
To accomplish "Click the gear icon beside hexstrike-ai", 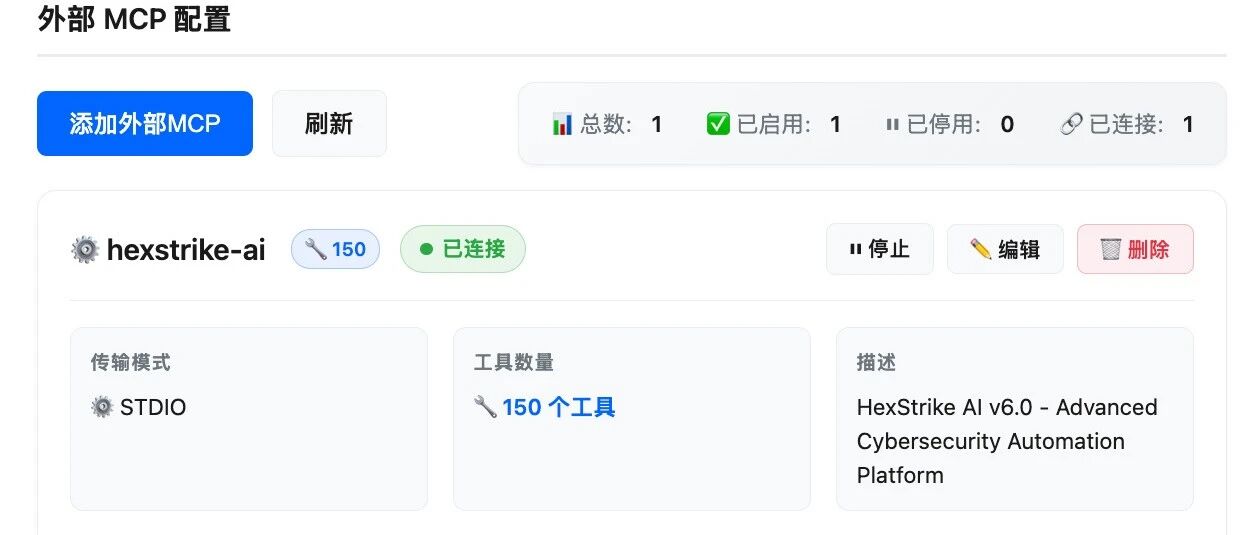I will click(84, 249).
